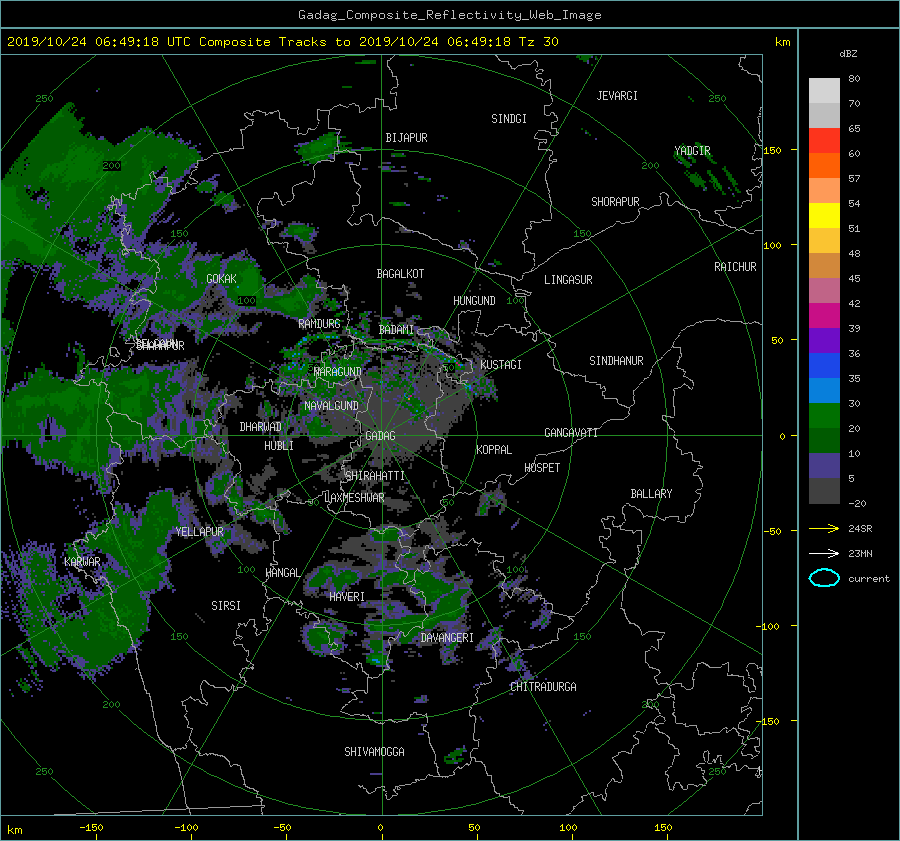Click the 'HUNGUND' city label
900x841 pixels.
(474, 301)
